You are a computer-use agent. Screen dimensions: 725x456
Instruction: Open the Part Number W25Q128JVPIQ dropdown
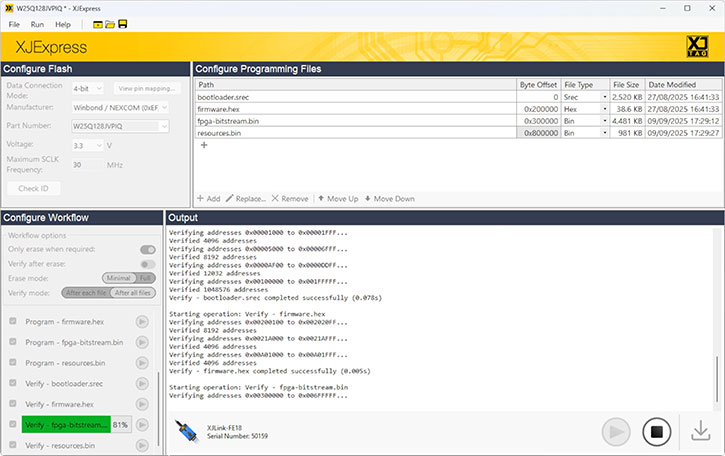[x=120, y=126]
